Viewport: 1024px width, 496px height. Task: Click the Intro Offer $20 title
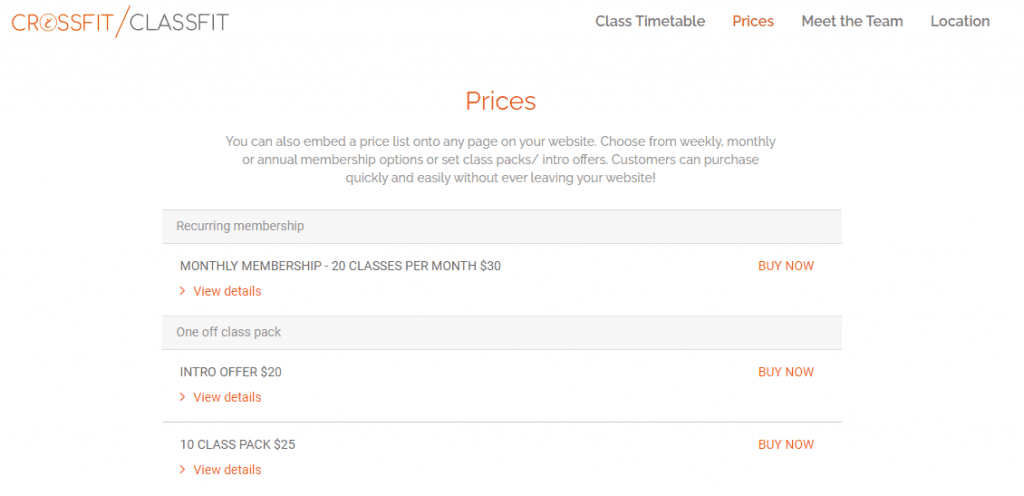(x=231, y=372)
